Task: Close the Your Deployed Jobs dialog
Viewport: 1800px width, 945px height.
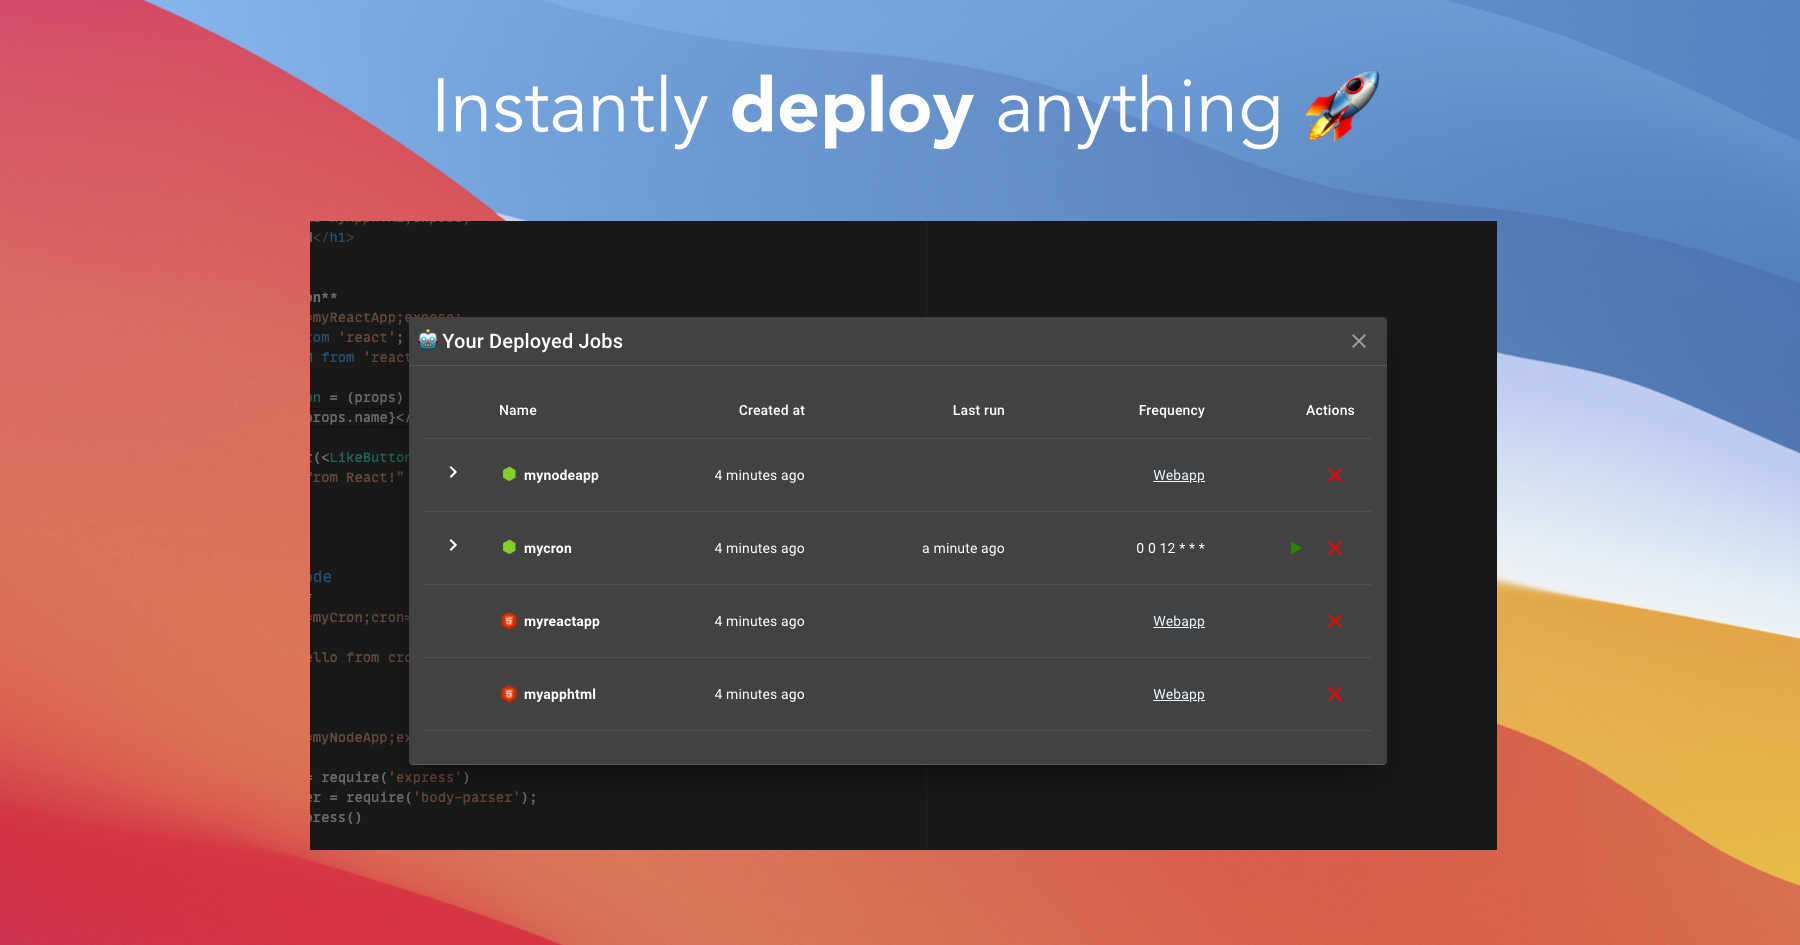Action: click(1359, 341)
